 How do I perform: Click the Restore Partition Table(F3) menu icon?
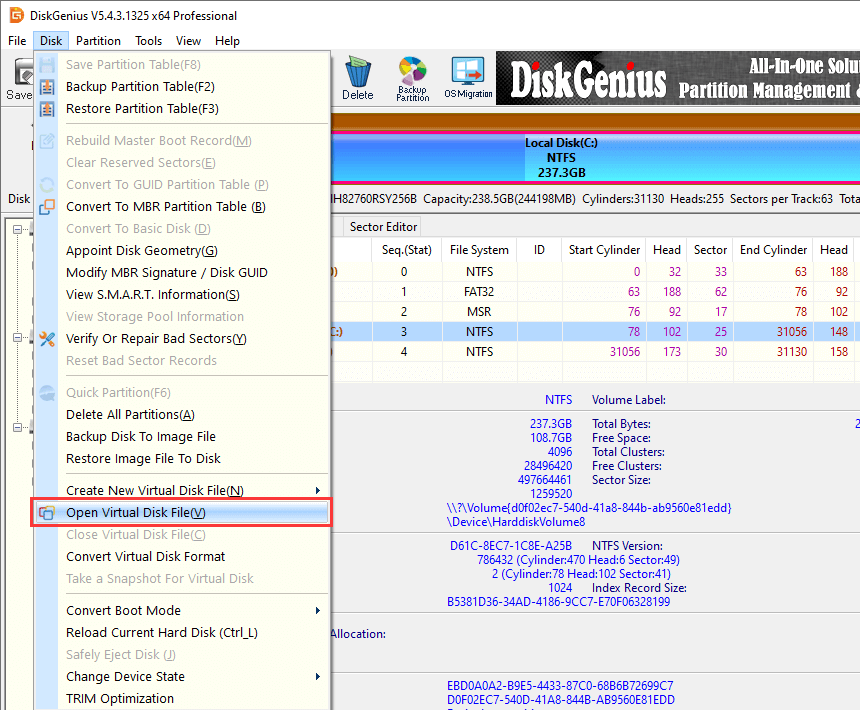pyautogui.click(x=47, y=109)
